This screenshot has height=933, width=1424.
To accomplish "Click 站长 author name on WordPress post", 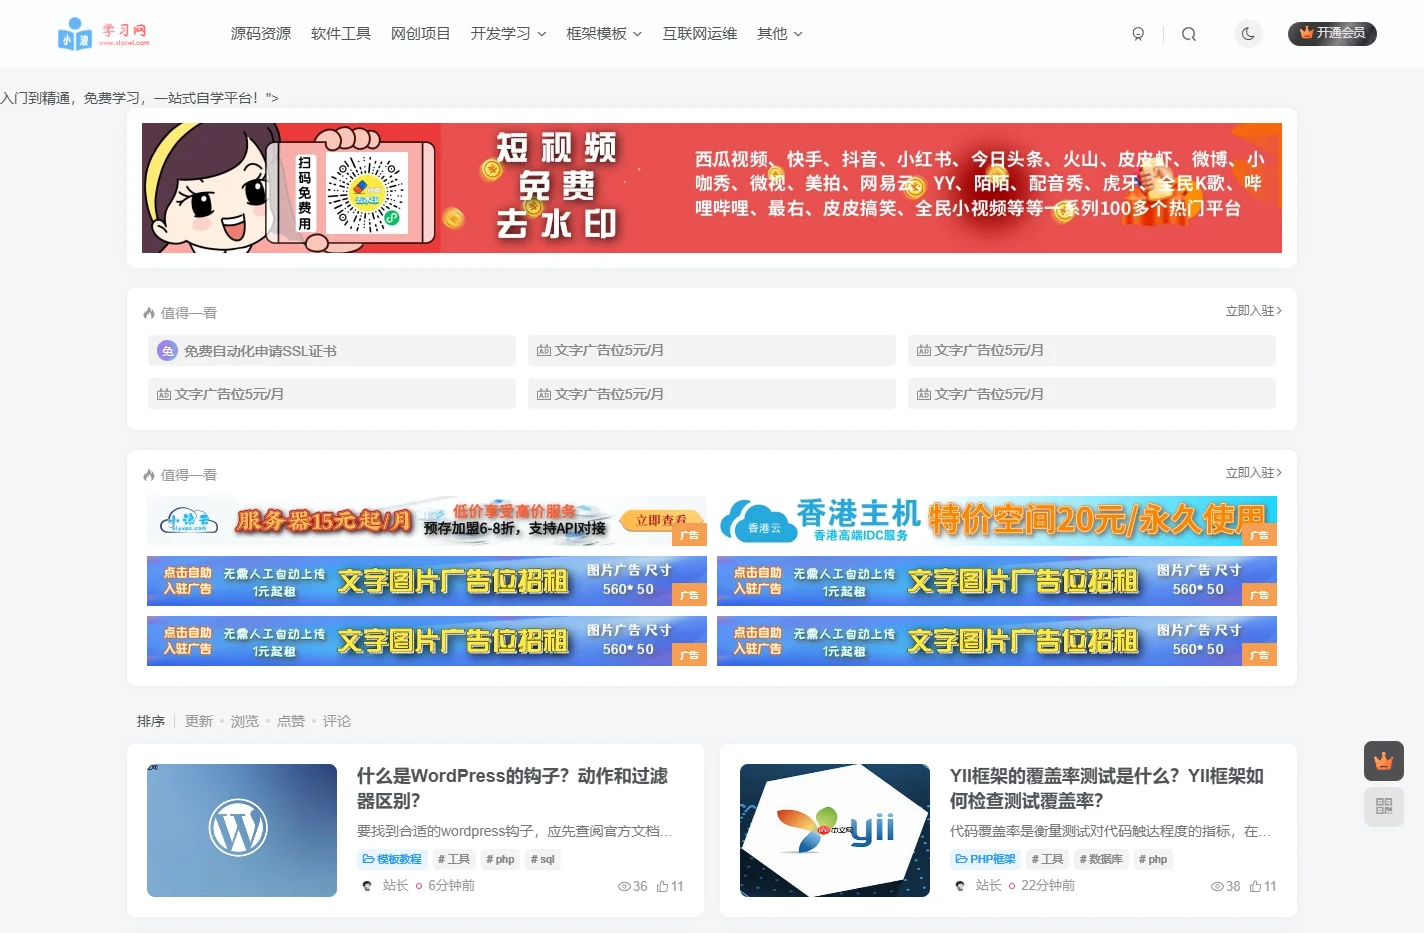I will 396,886.
